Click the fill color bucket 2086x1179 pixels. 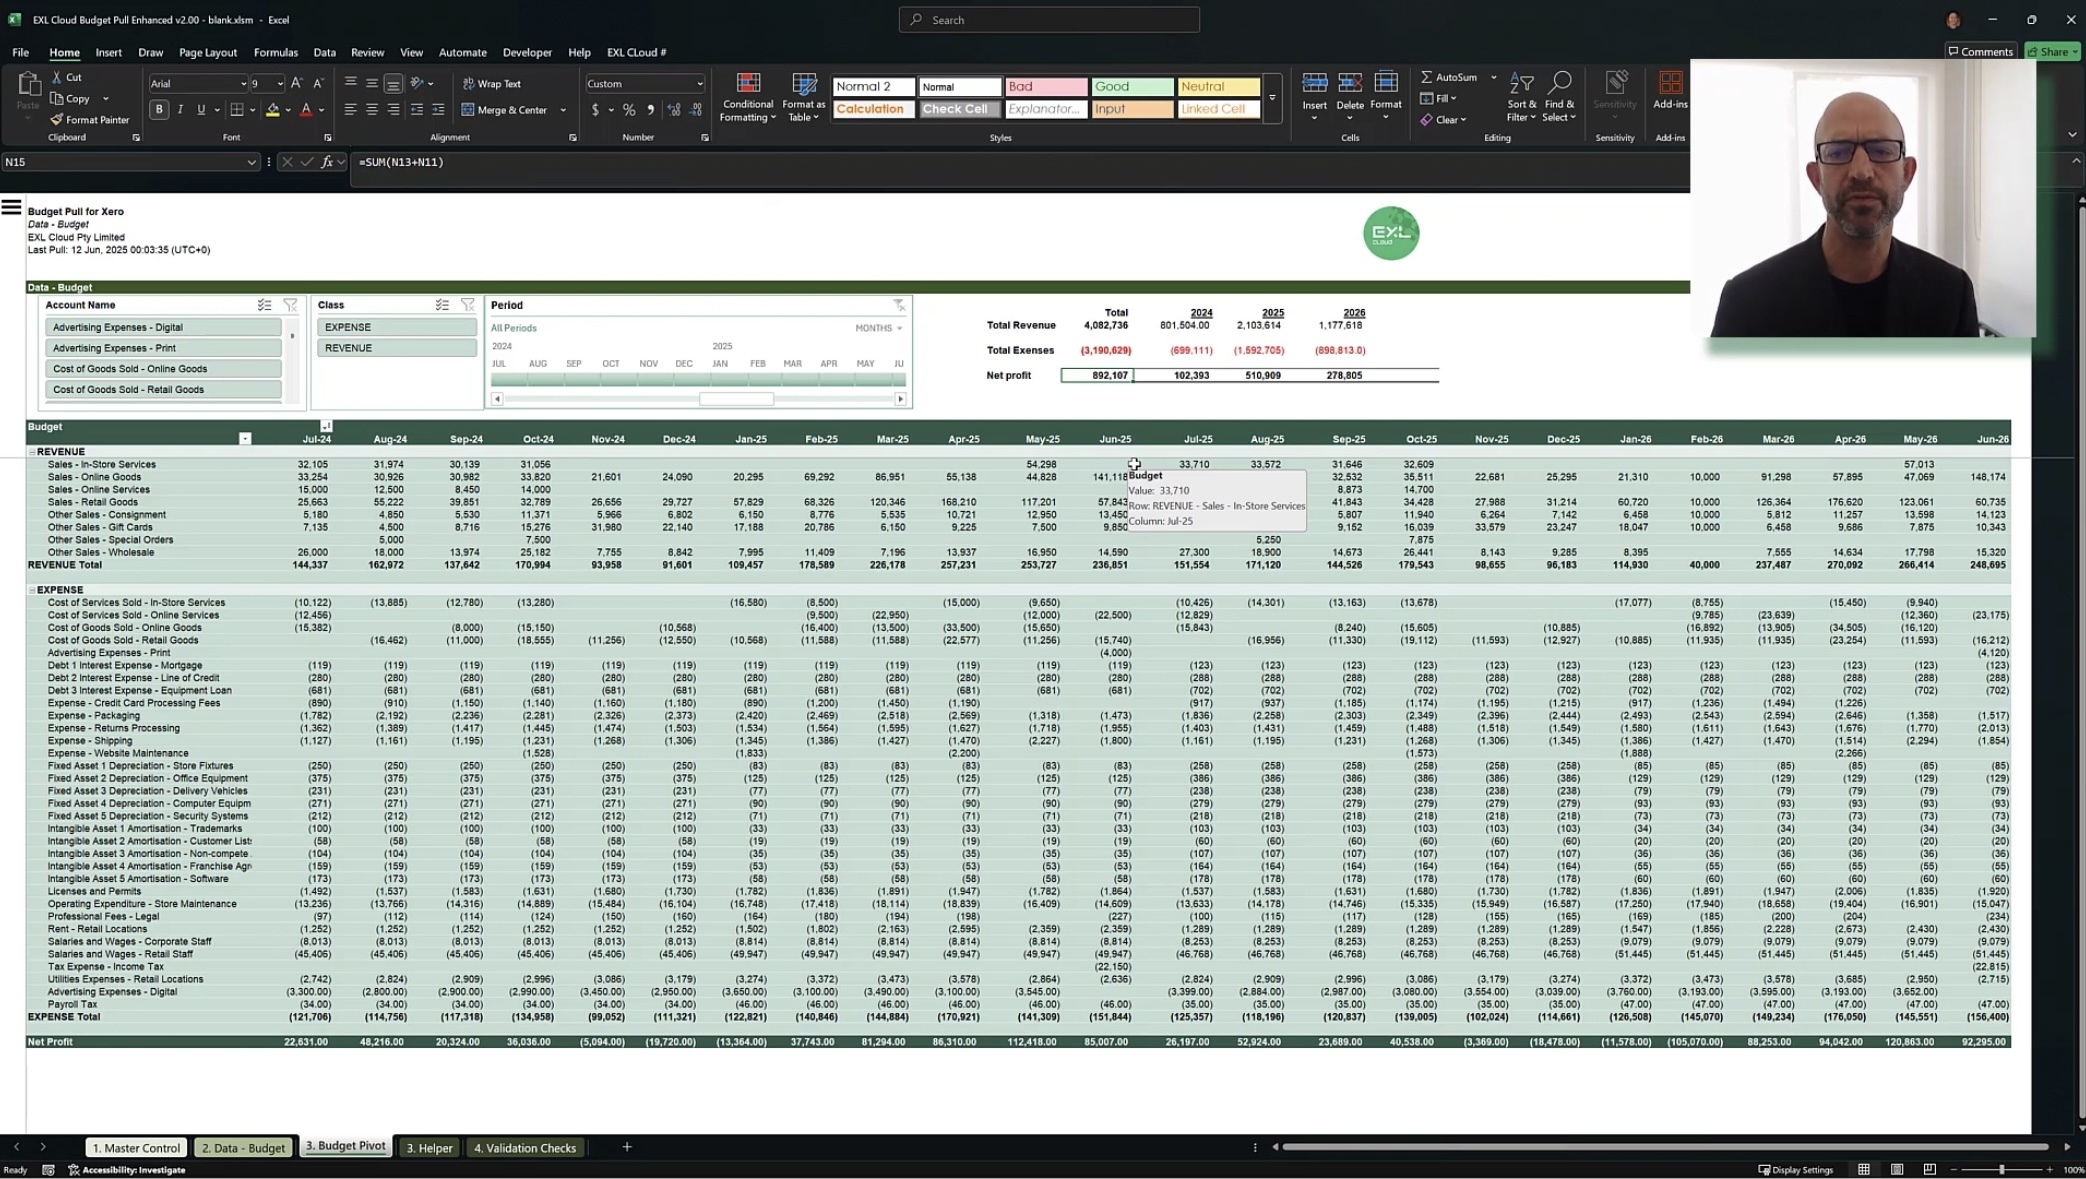272,110
